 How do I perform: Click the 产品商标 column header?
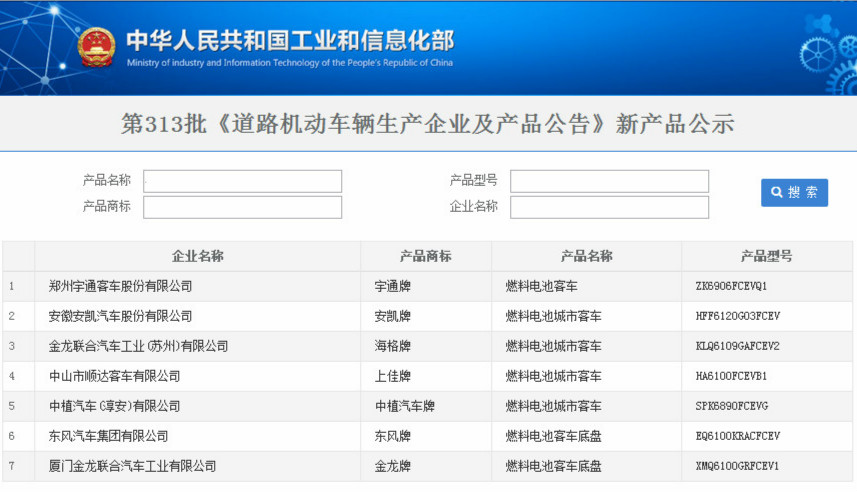[x=425, y=256]
